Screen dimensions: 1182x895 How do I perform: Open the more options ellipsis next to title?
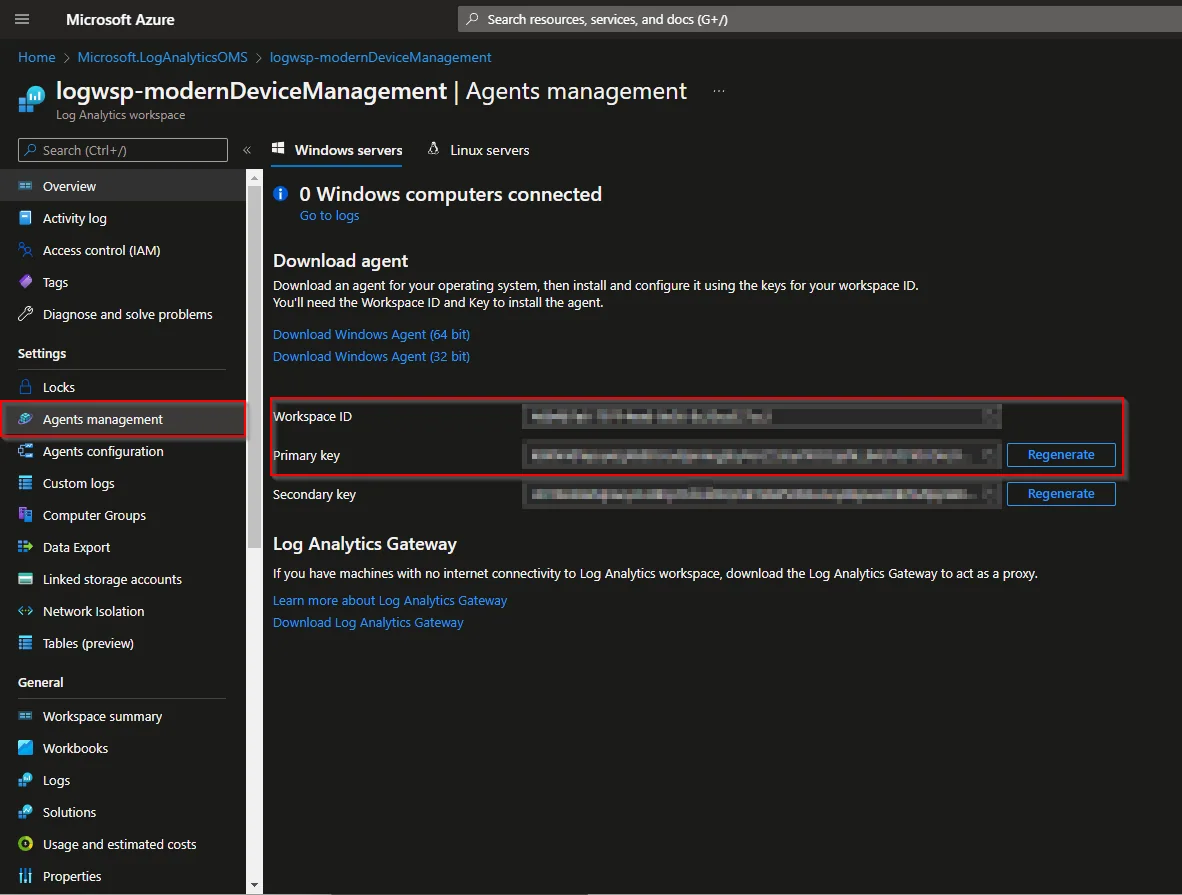click(x=719, y=91)
